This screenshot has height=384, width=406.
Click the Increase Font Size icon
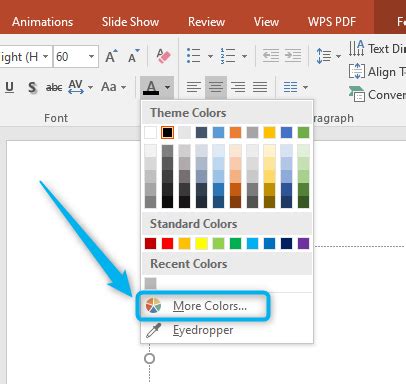[x=112, y=56]
